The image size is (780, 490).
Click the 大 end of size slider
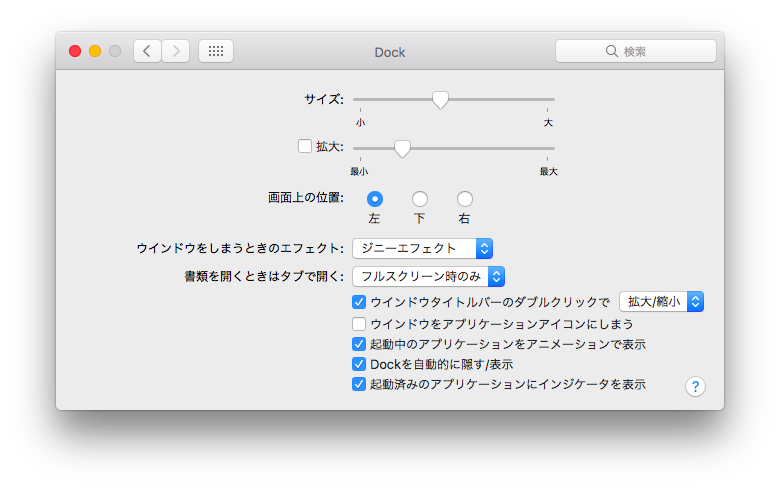pos(548,122)
